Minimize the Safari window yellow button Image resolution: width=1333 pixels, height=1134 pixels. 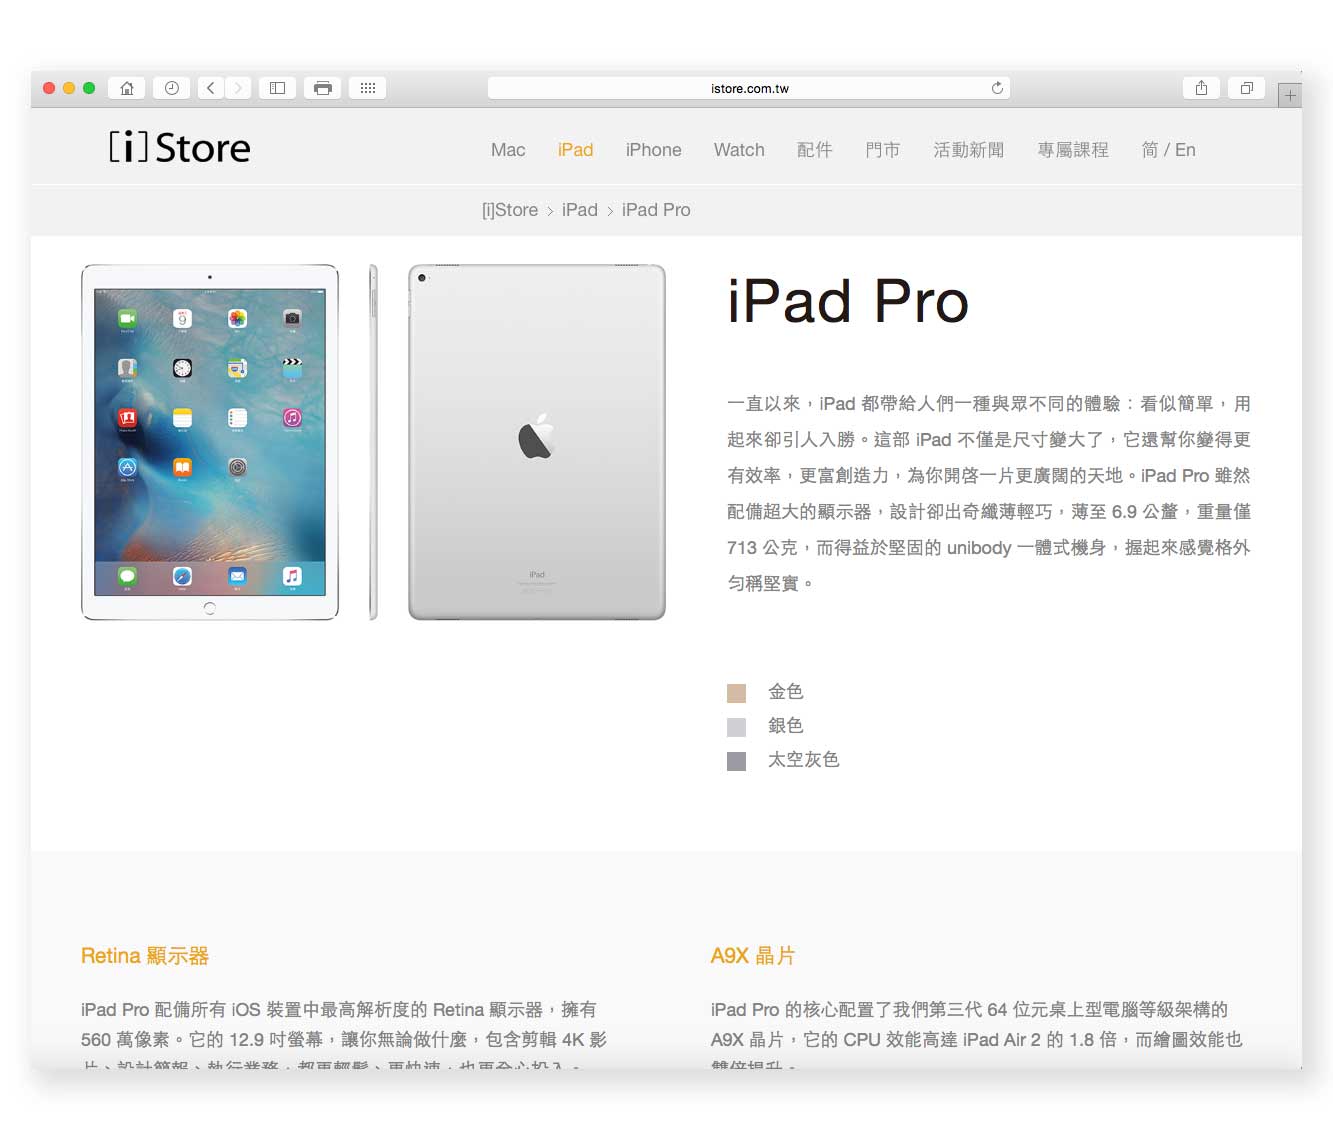69,88
